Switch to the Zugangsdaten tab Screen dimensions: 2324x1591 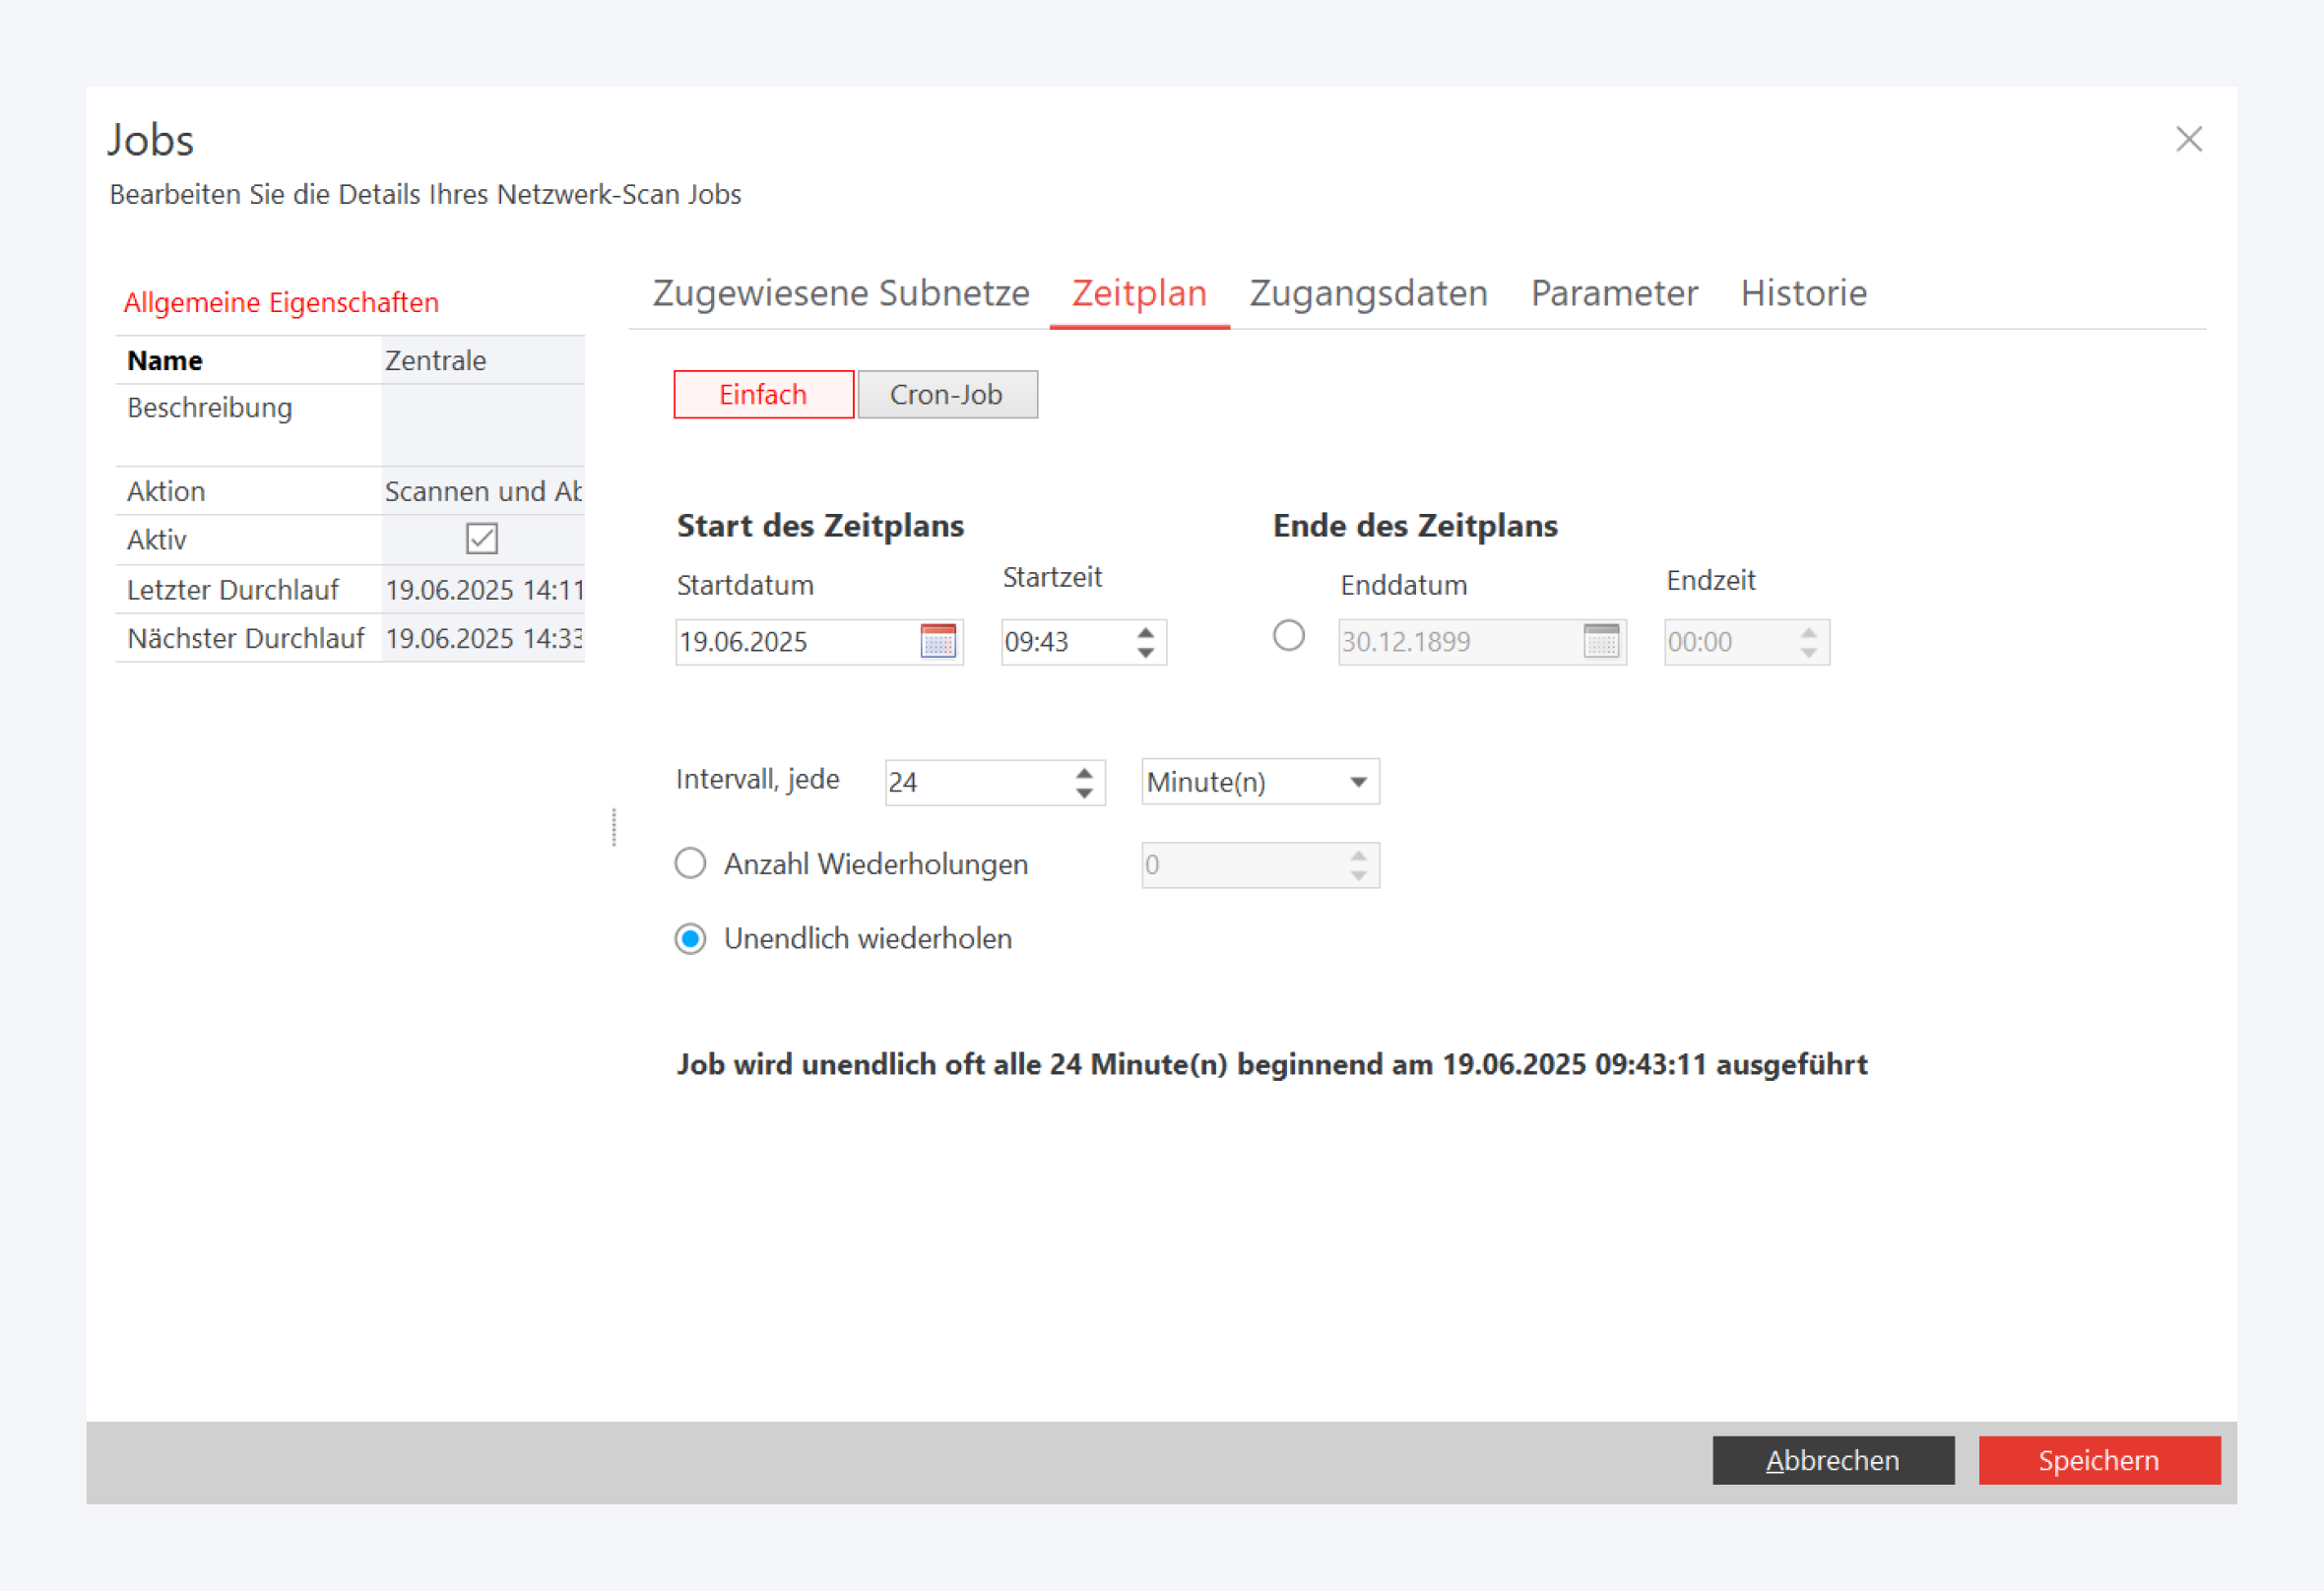pyautogui.click(x=1367, y=293)
